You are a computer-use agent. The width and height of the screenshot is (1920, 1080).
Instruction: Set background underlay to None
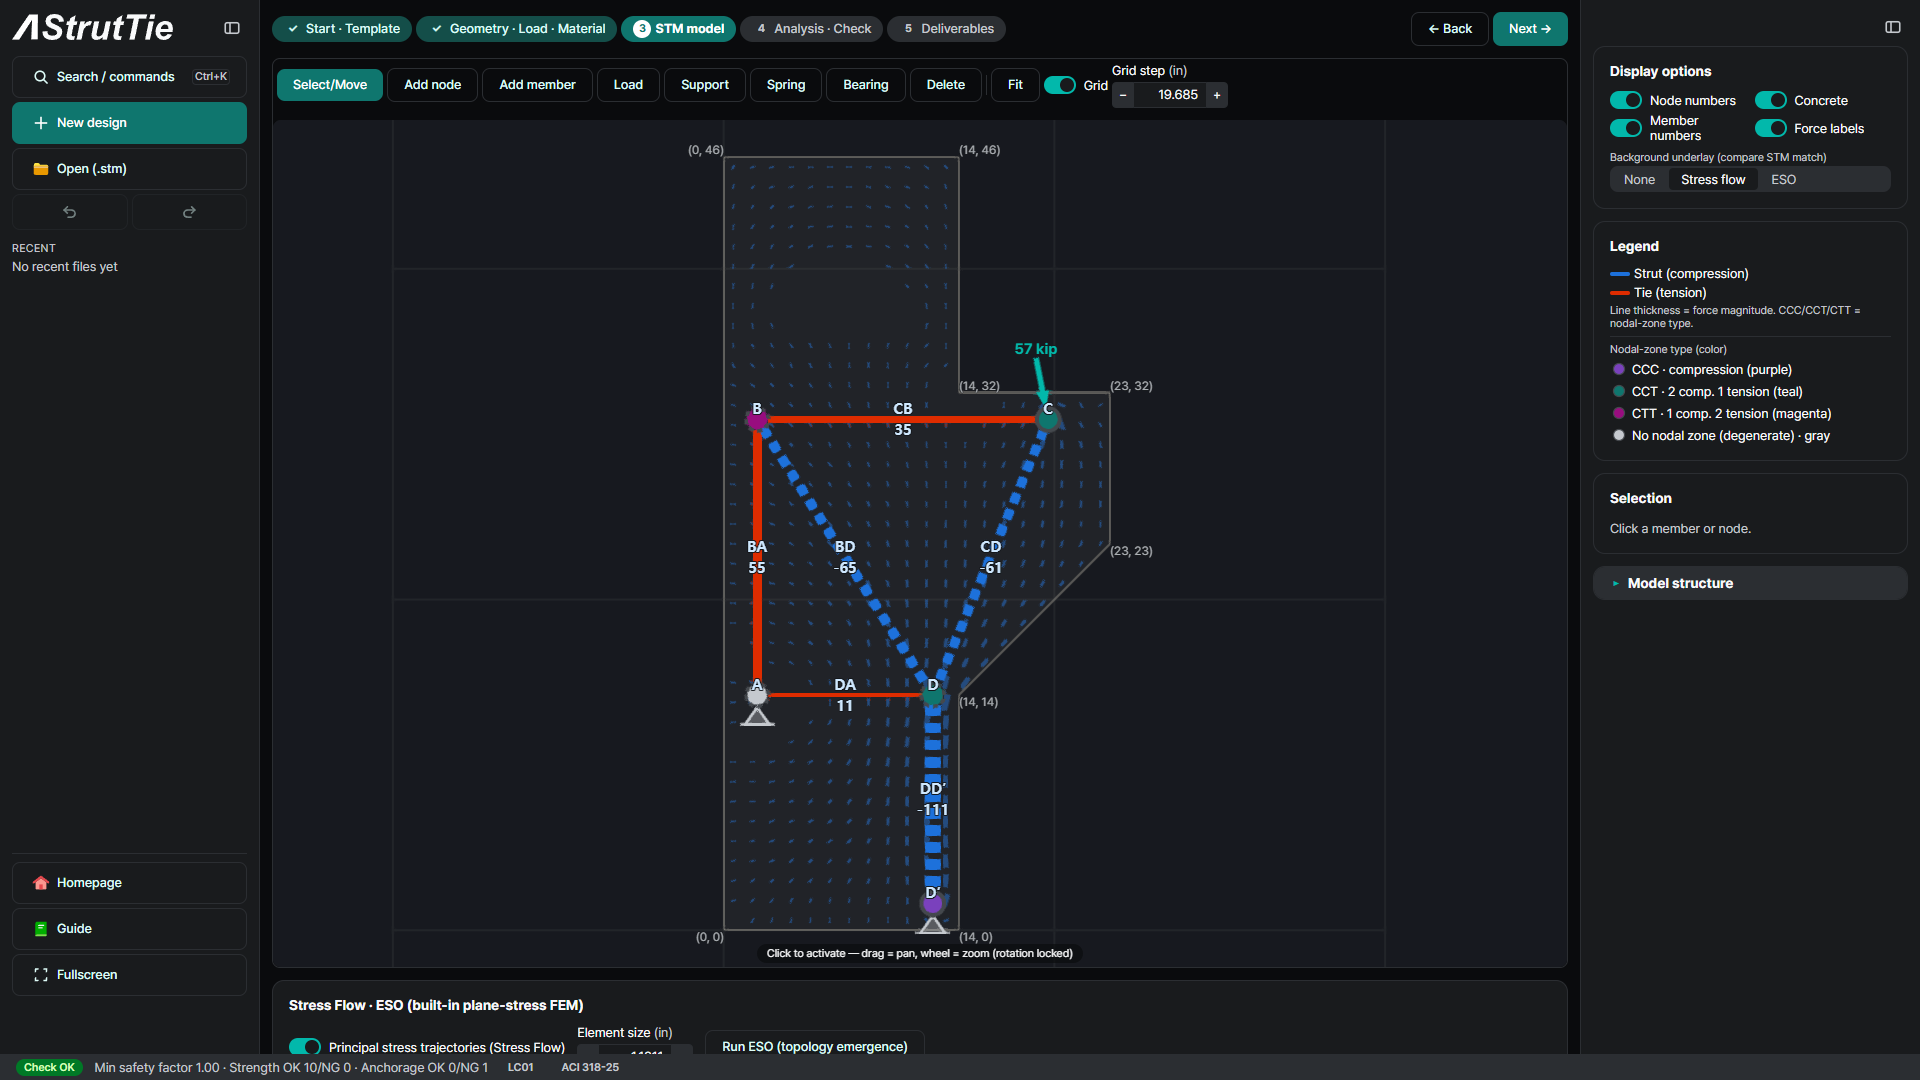1639,180
